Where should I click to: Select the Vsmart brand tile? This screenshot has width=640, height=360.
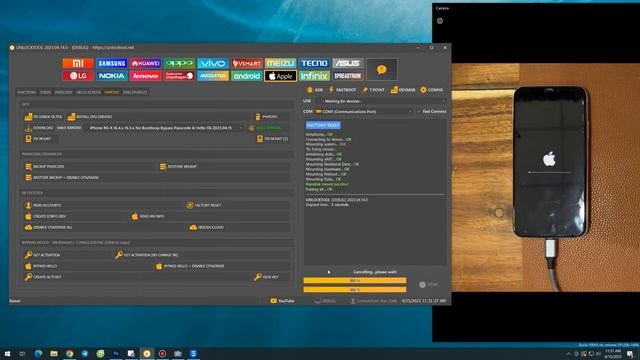[247, 63]
